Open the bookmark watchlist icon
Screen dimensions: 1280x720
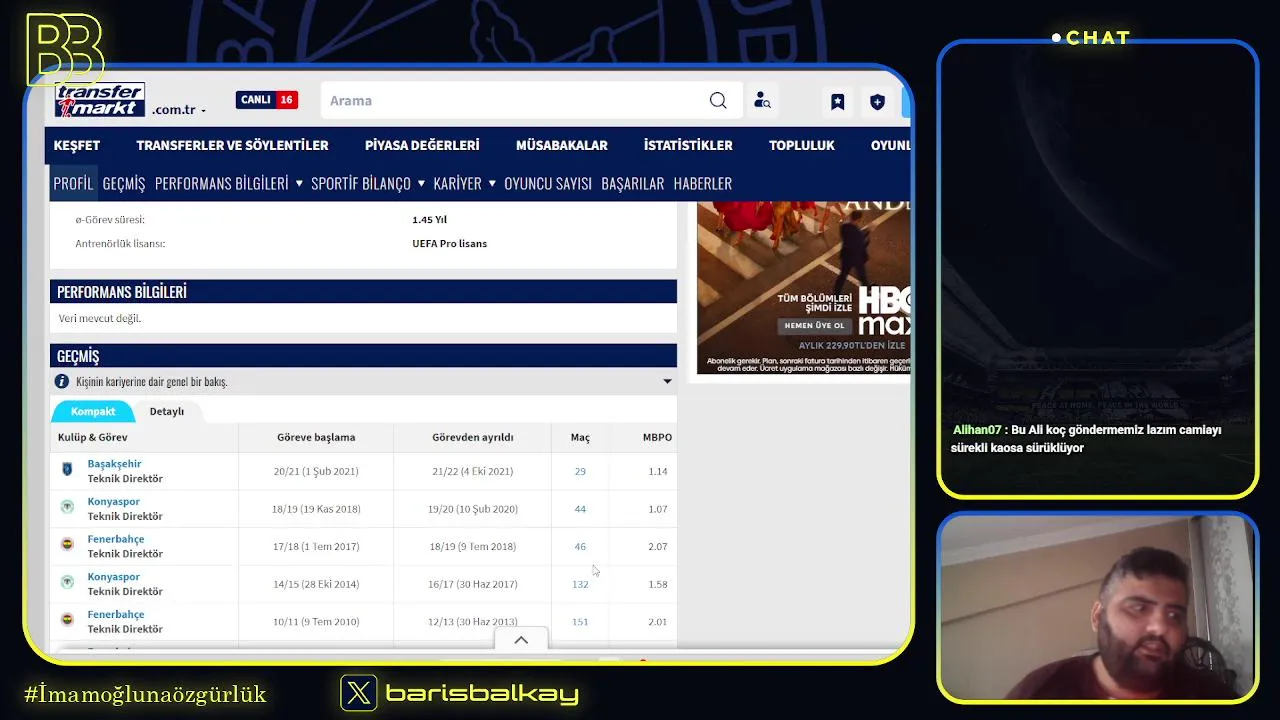coord(838,101)
